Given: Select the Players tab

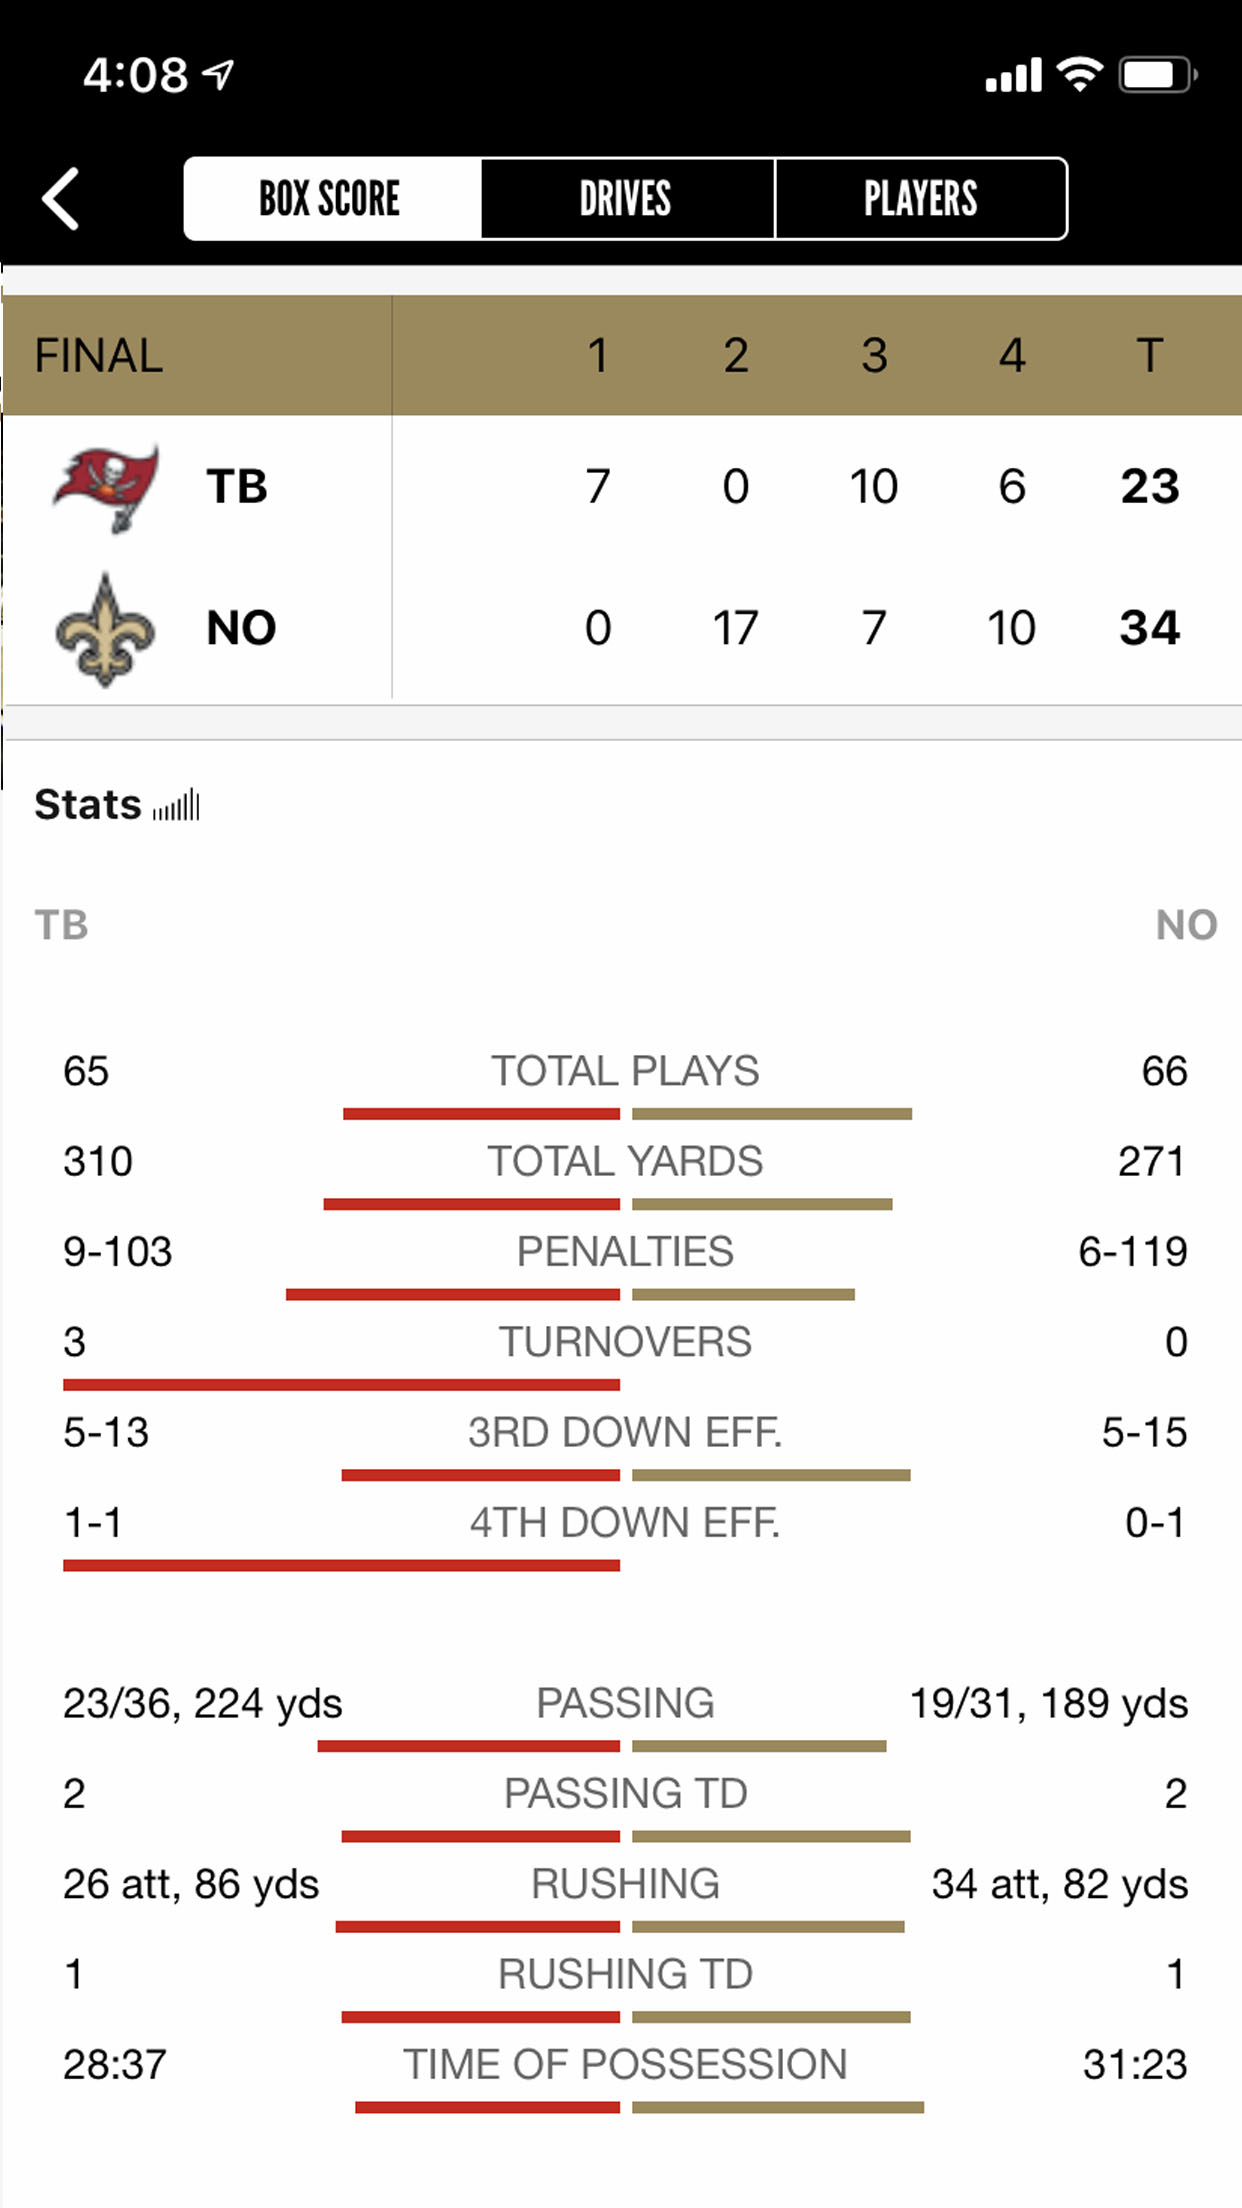Looking at the screenshot, I should [x=921, y=198].
